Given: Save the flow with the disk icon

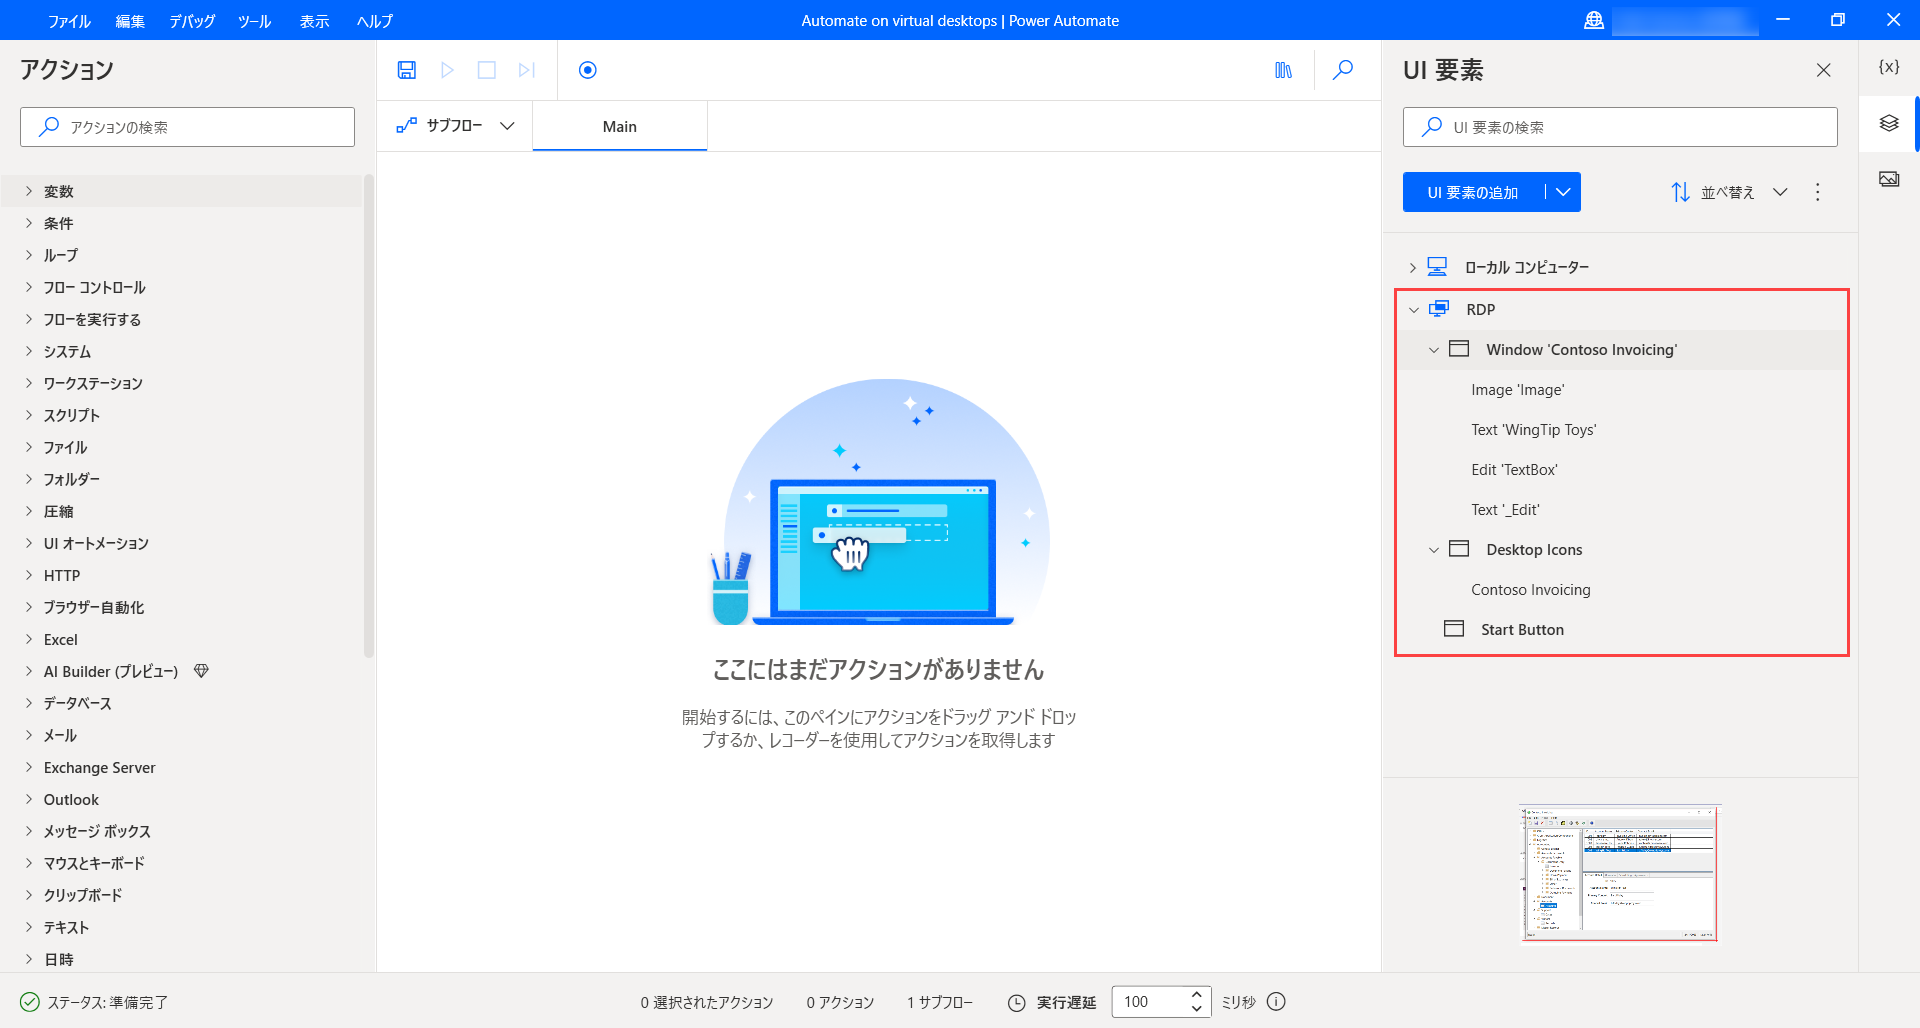Looking at the screenshot, I should coord(406,70).
